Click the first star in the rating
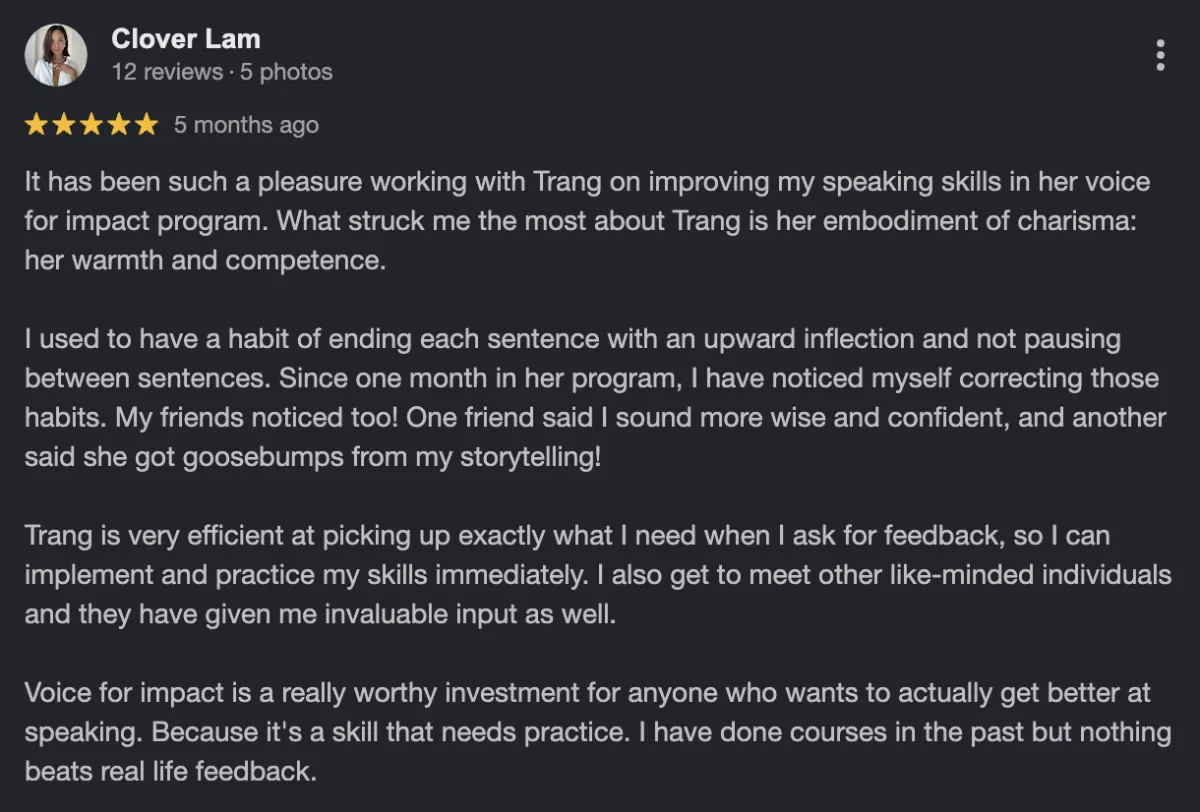 36,125
